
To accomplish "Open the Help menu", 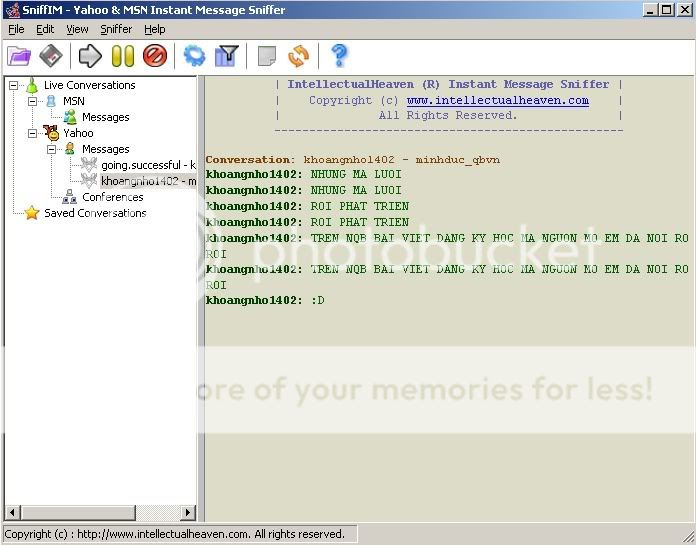I will [154, 29].
